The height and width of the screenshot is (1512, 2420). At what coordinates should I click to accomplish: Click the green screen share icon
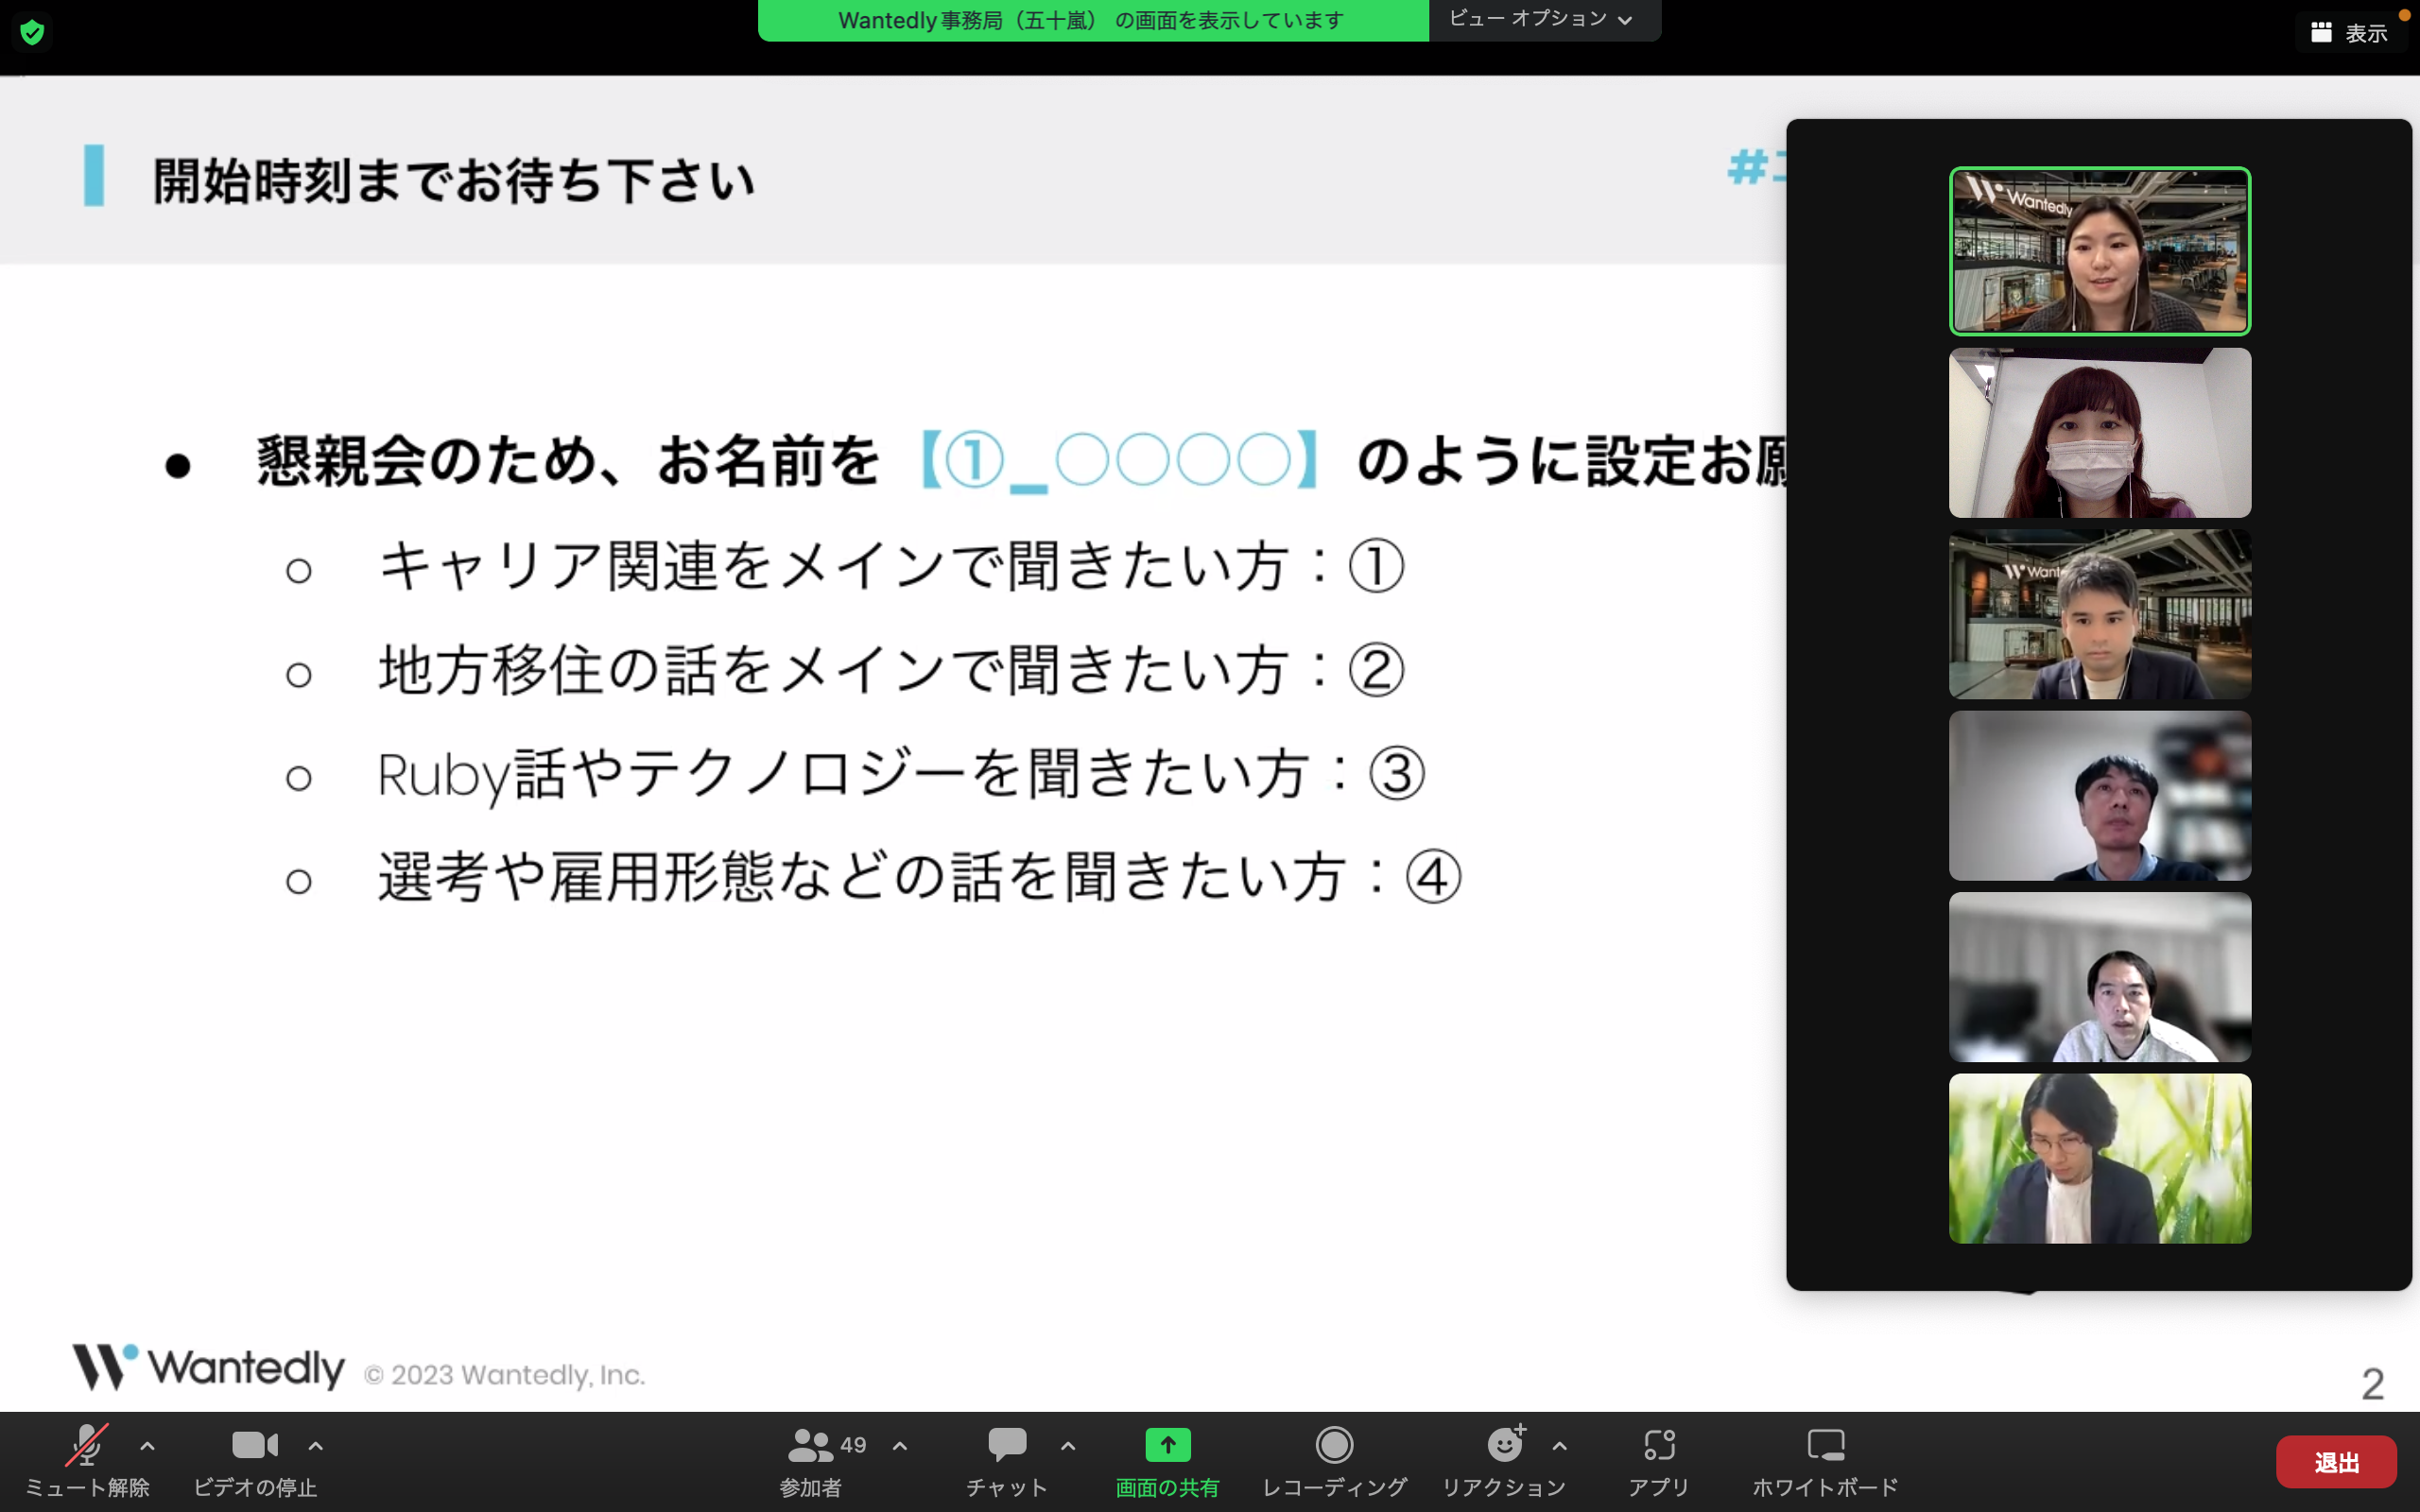click(x=1168, y=1445)
